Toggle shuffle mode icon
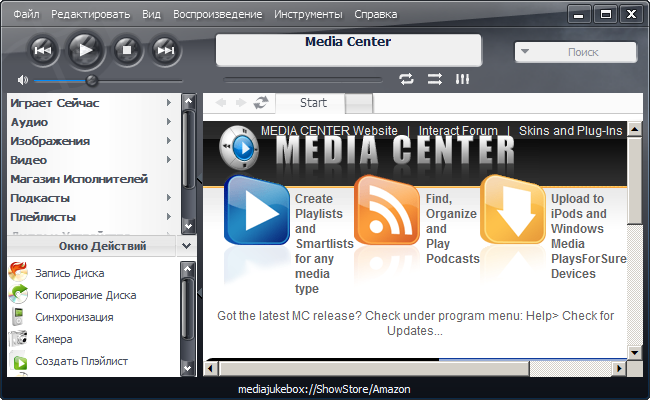Screen dimensions: 650x400 click(x=435, y=79)
